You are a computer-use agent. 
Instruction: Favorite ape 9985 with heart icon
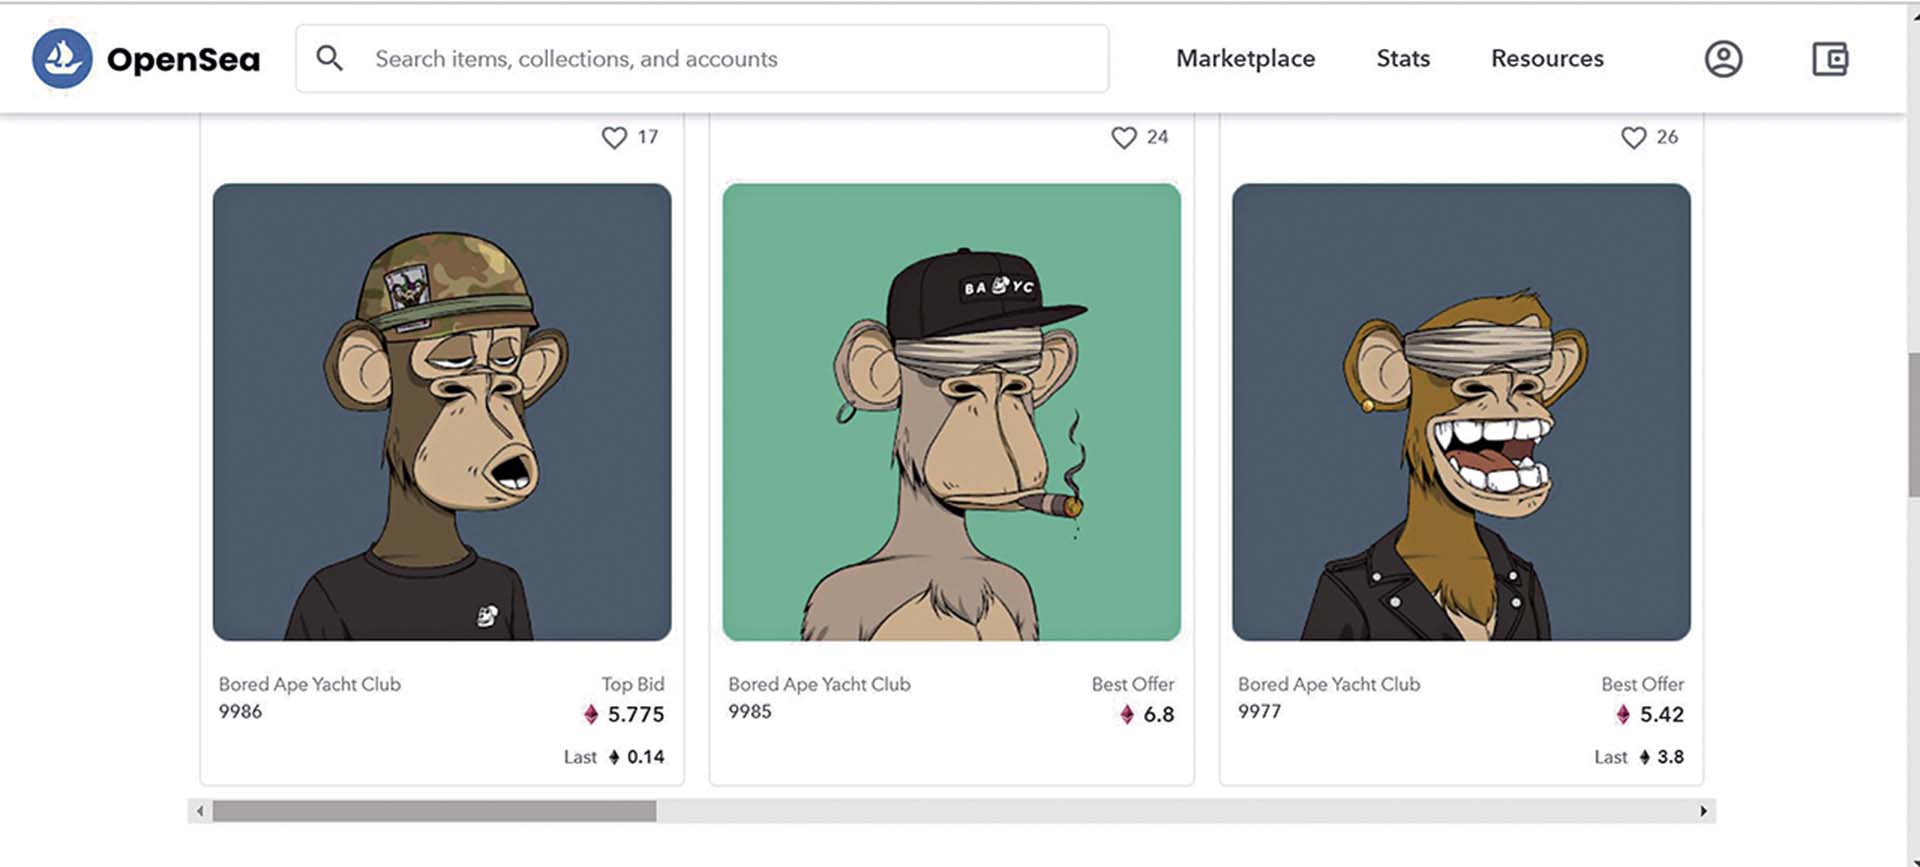pyautogui.click(x=1124, y=137)
